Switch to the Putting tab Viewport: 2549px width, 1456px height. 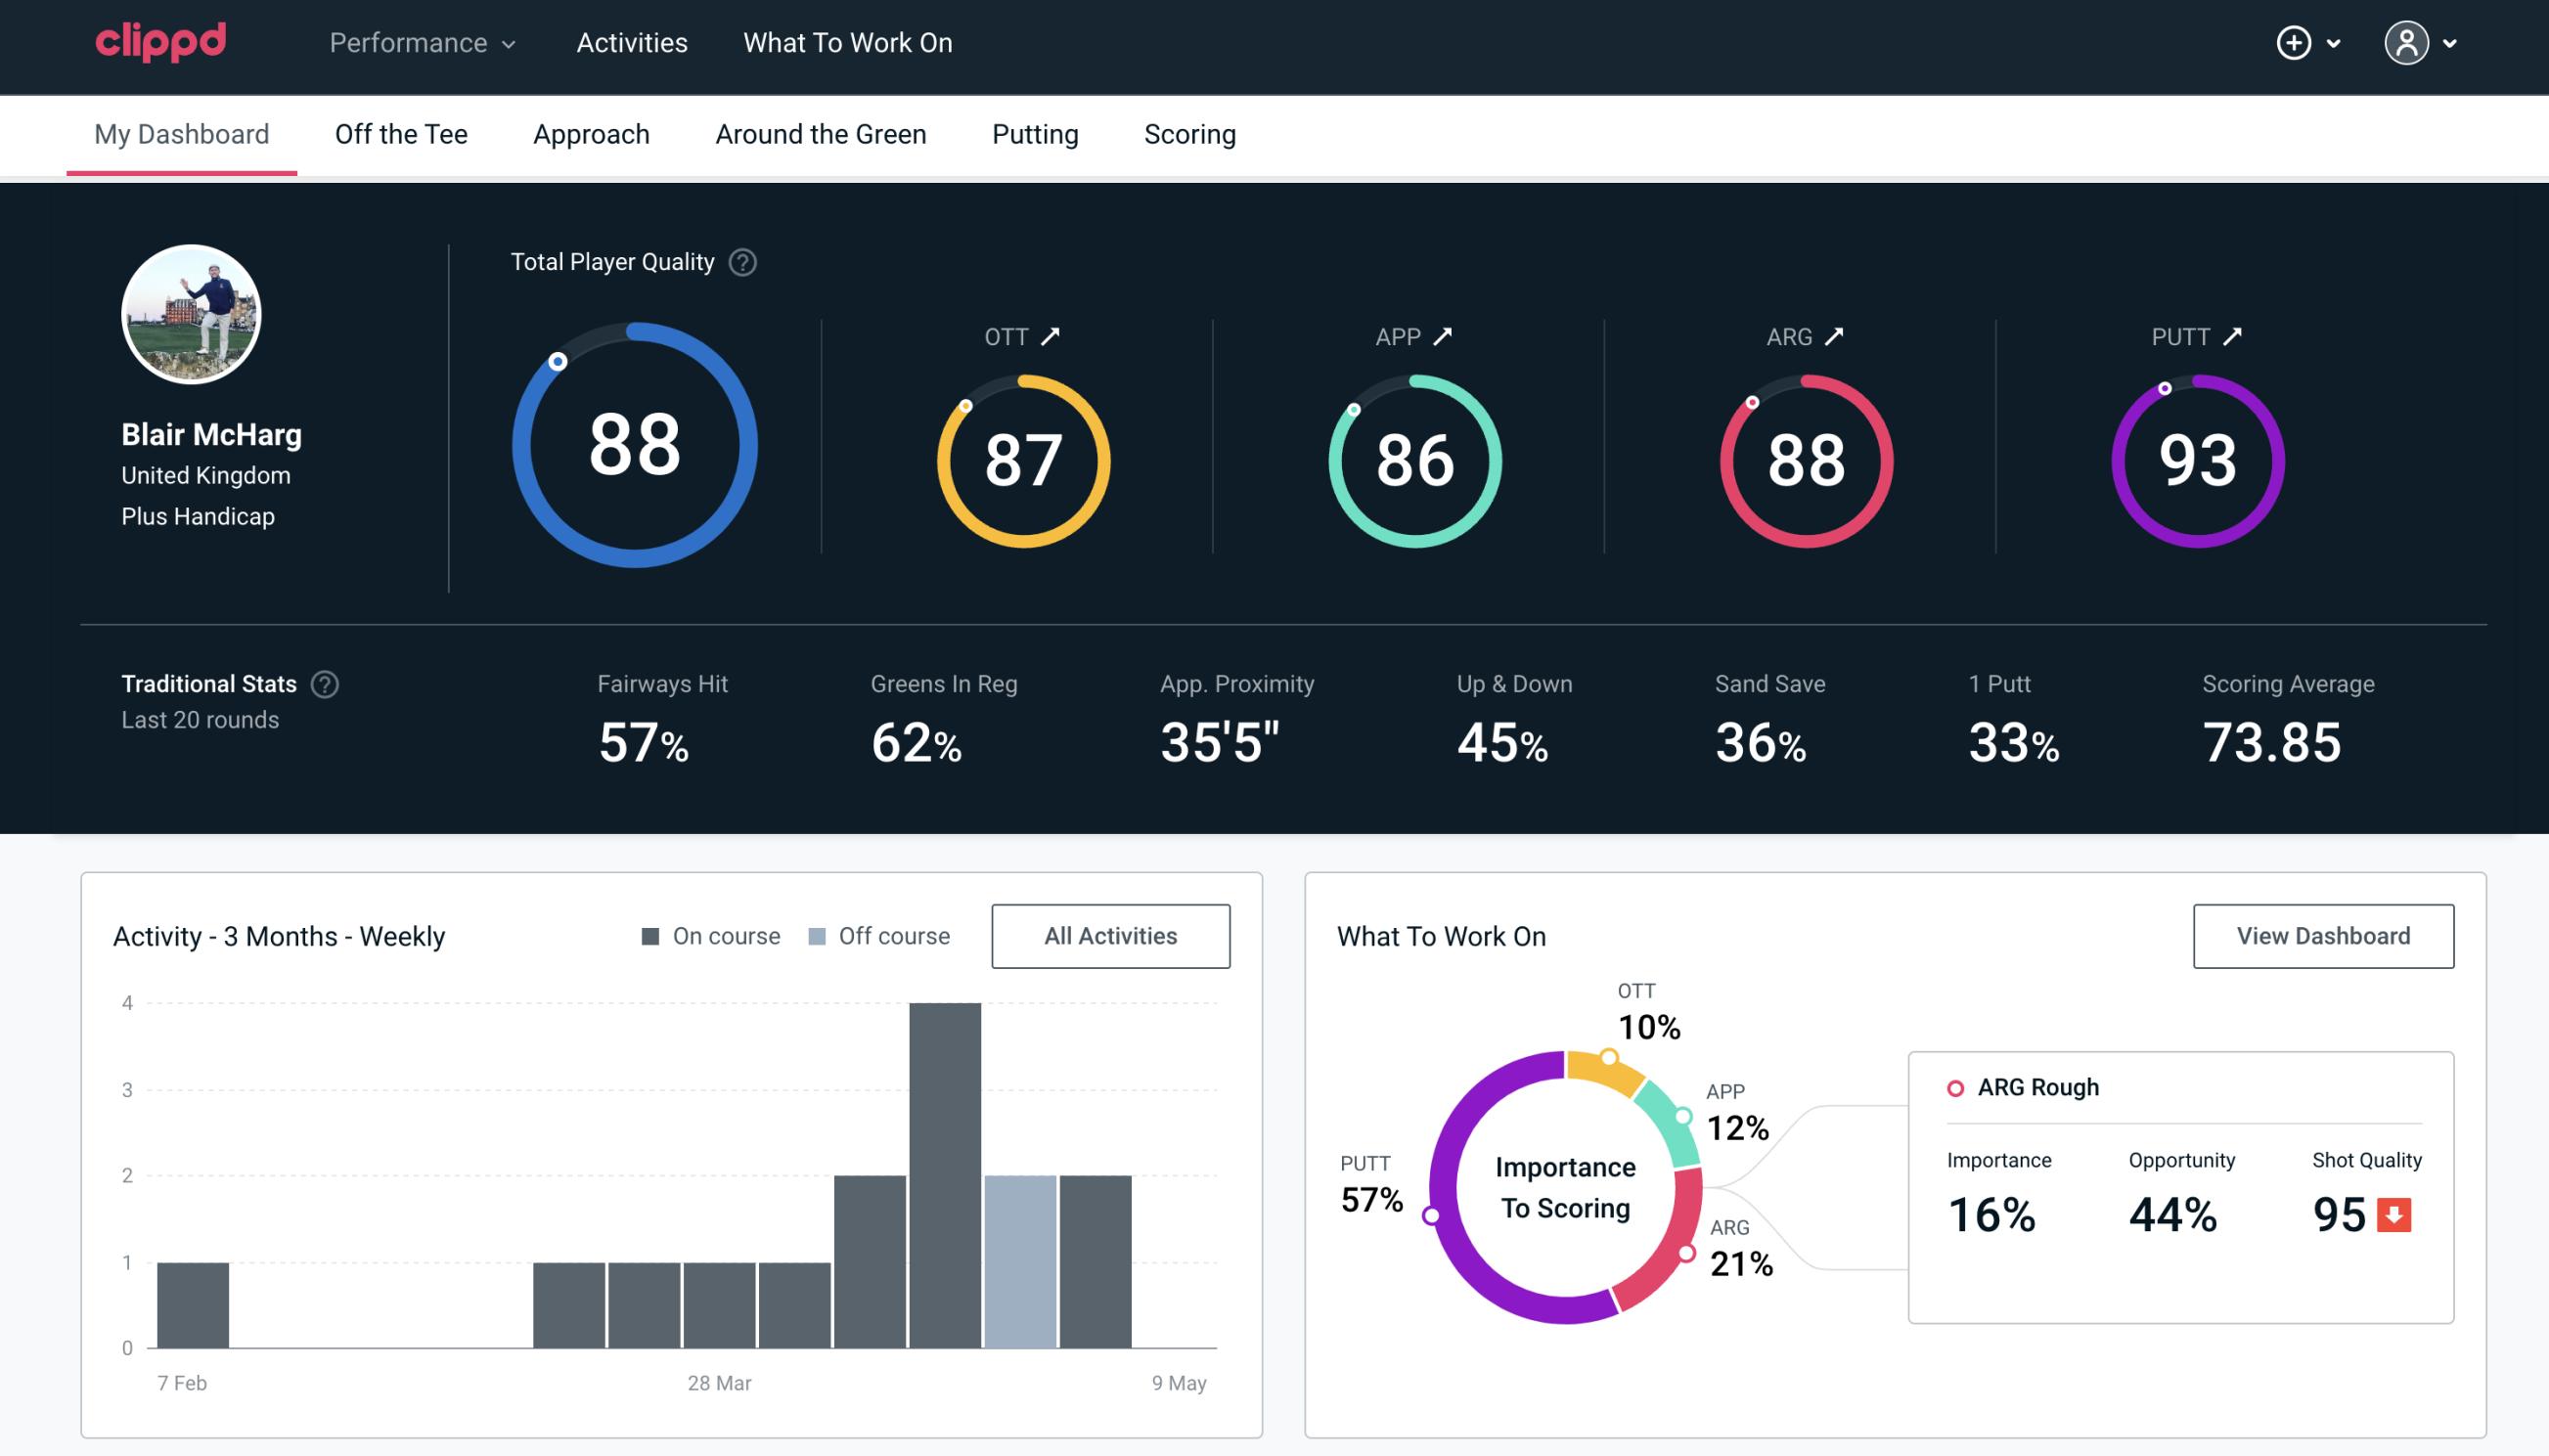click(1033, 135)
